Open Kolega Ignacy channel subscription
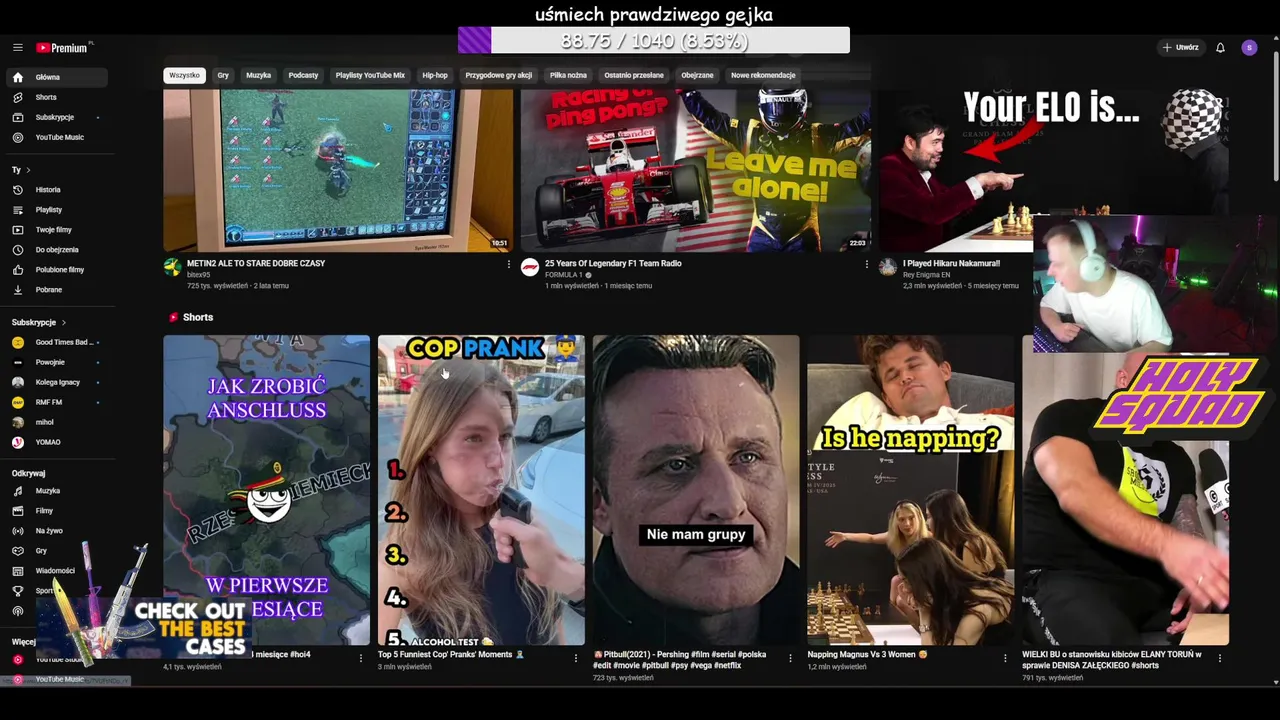This screenshot has height=720, width=1280. [x=56, y=382]
